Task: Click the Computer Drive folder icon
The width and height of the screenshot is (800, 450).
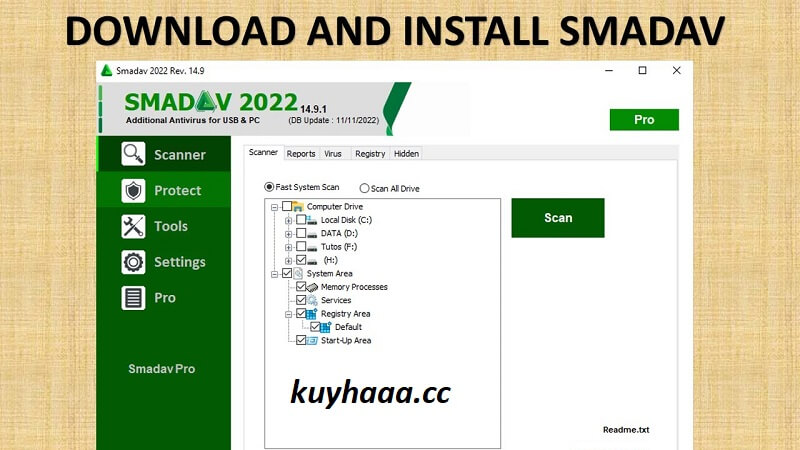Action: click(x=298, y=207)
